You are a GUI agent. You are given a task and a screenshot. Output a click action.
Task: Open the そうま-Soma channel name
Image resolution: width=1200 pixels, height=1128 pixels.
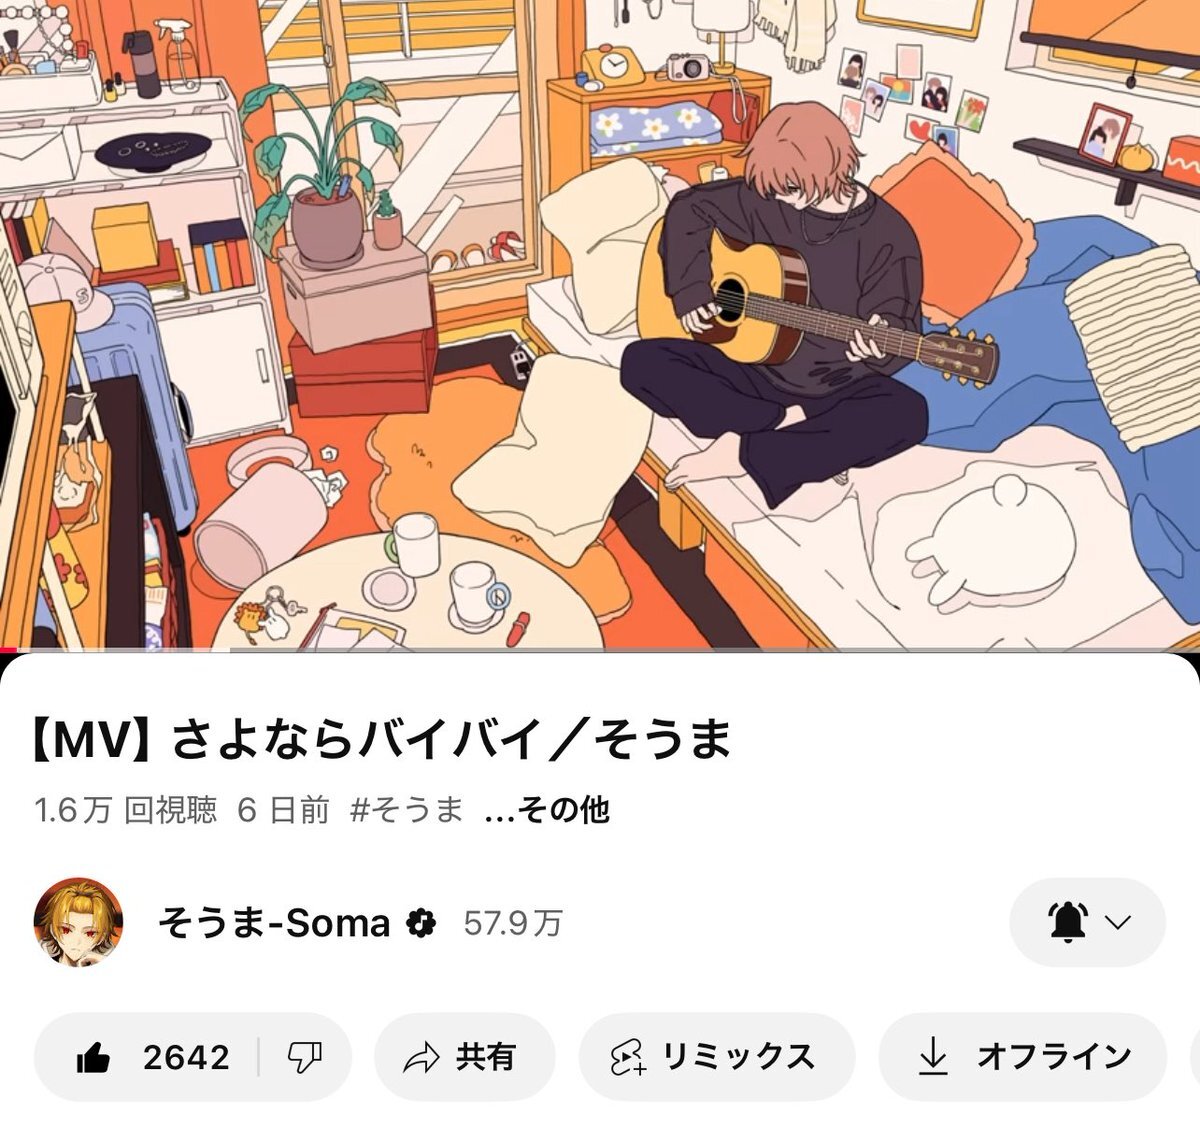[x=274, y=923]
